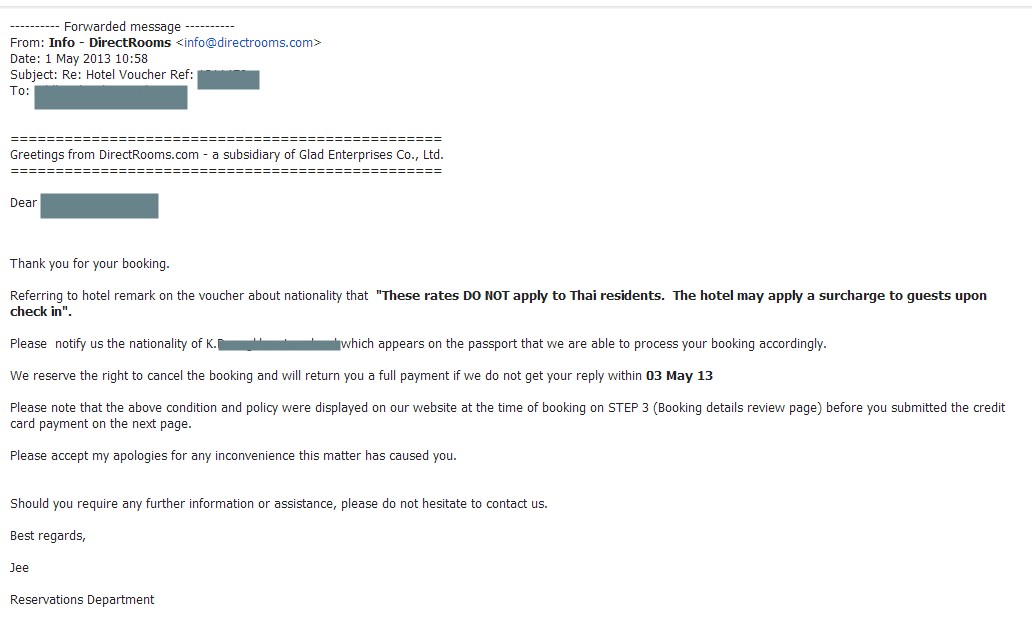Click the Greetings from DirectRooms.com line
The image size is (1032, 629).
point(226,155)
